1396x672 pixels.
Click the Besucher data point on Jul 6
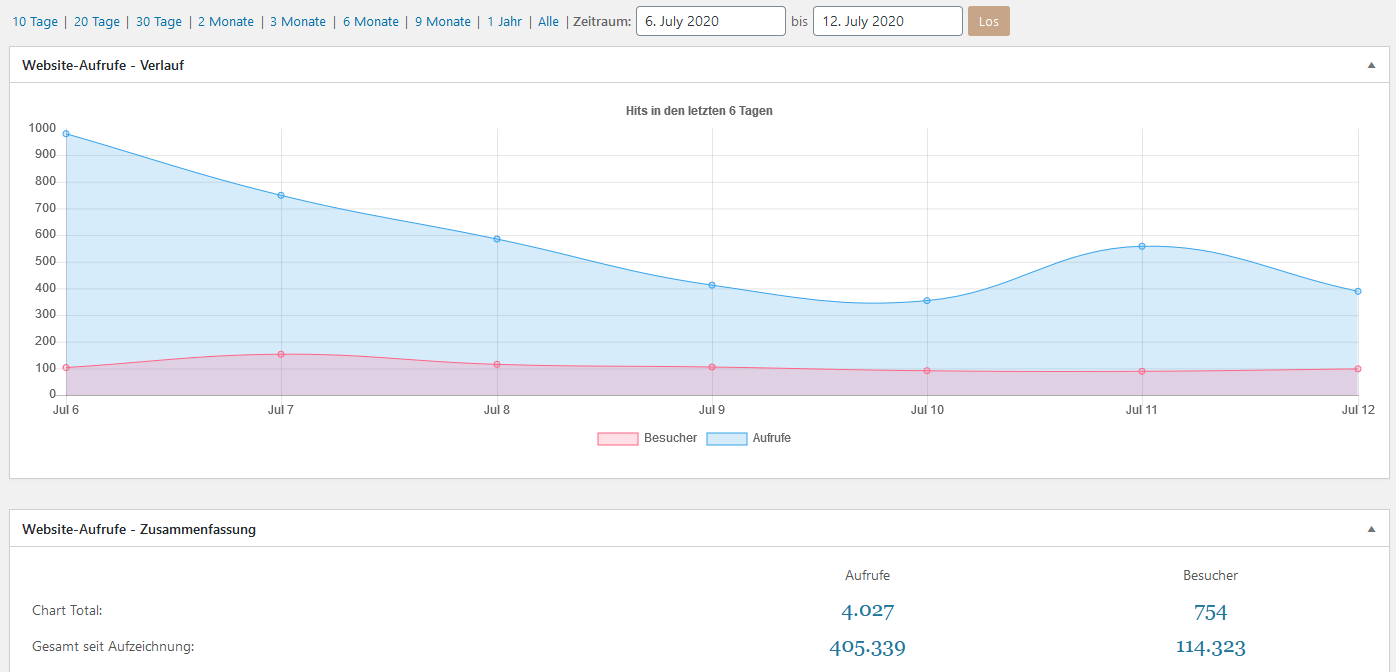coord(66,368)
